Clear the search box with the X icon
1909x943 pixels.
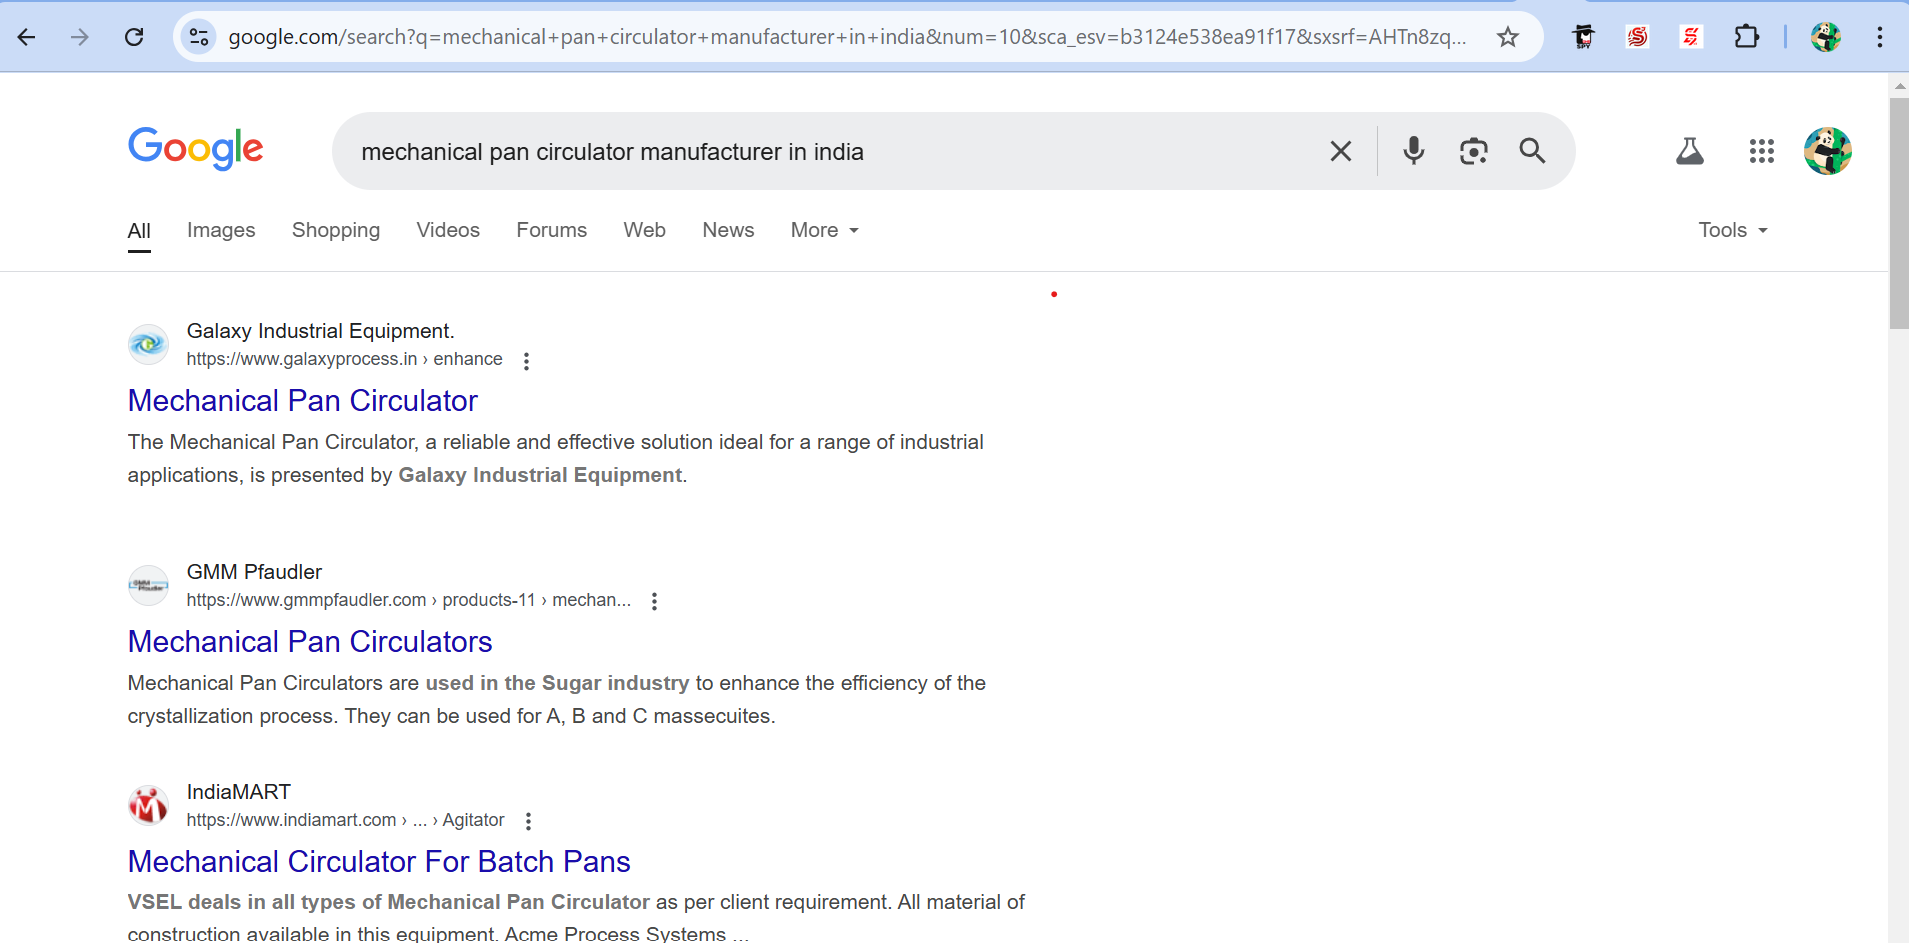click(1340, 151)
